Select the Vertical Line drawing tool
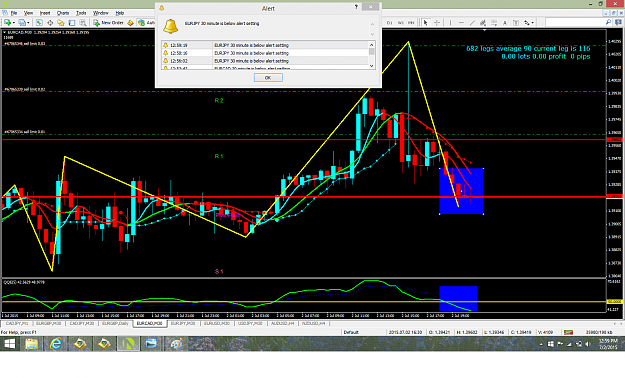625x378 pixels. click(x=450, y=23)
